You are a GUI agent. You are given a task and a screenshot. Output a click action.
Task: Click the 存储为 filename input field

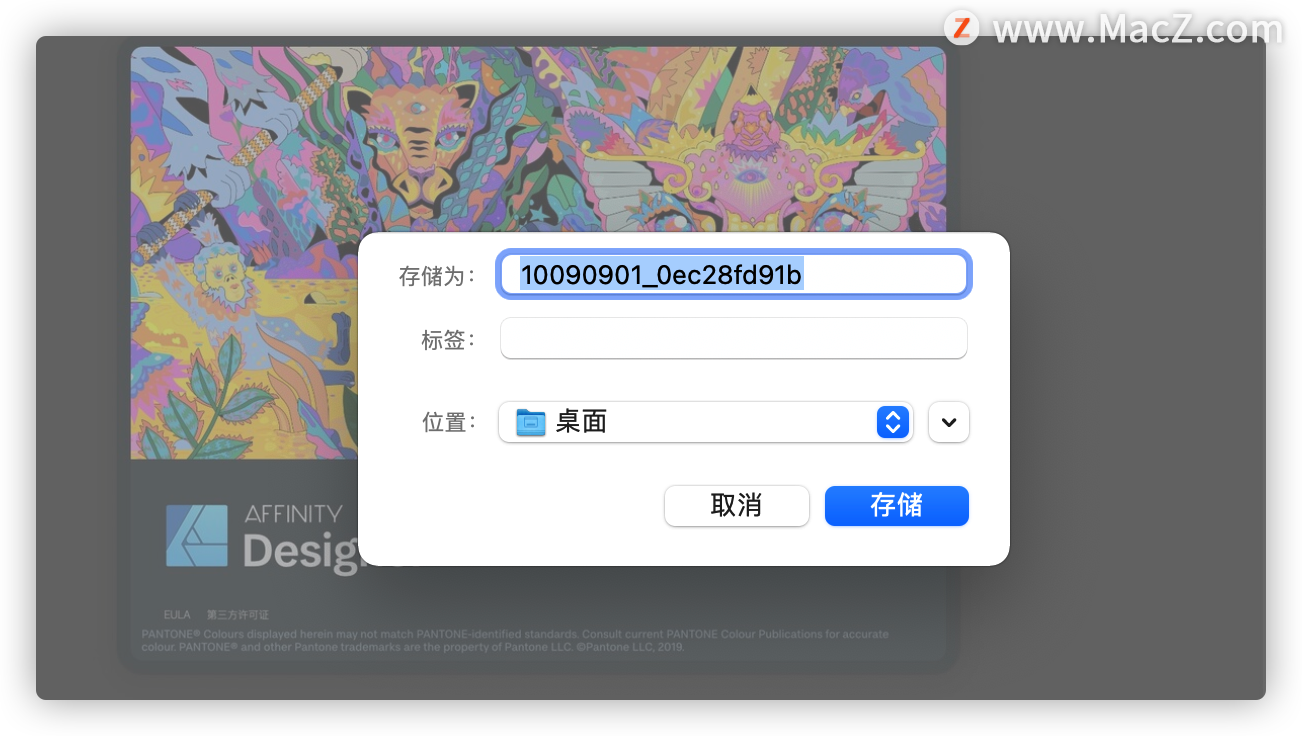pyautogui.click(x=734, y=275)
